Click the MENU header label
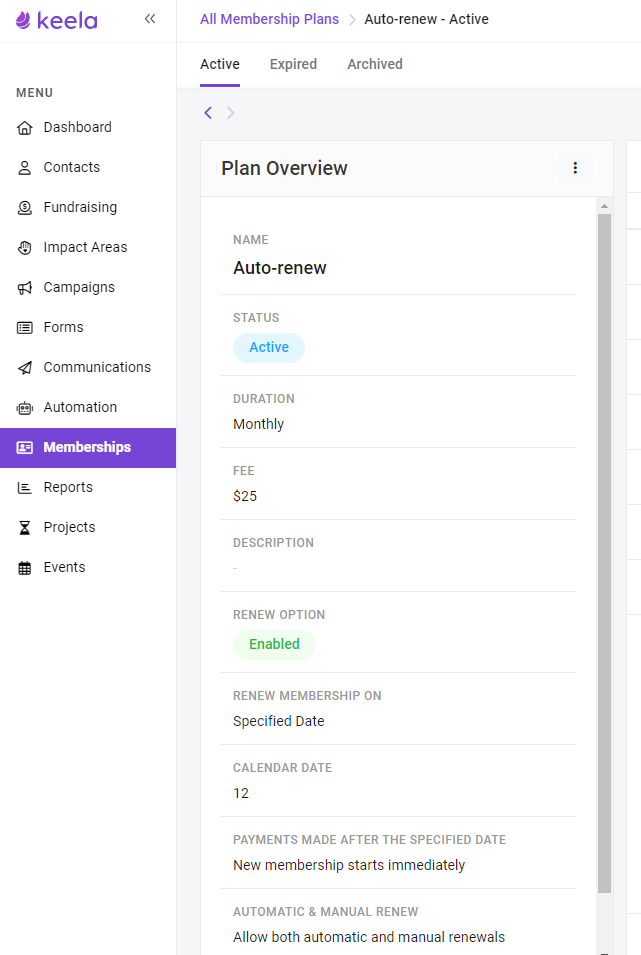This screenshot has height=955, width=641. [35, 93]
